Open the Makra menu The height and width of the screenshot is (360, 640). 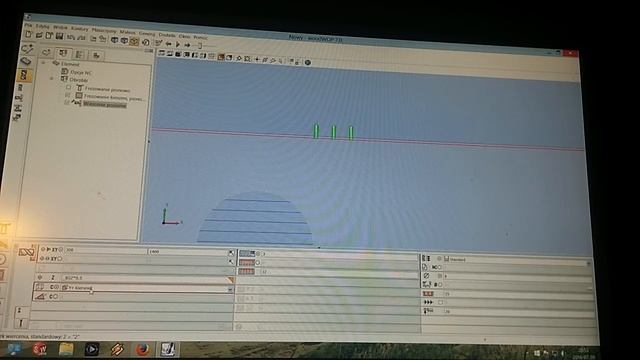click(x=127, y=31)
